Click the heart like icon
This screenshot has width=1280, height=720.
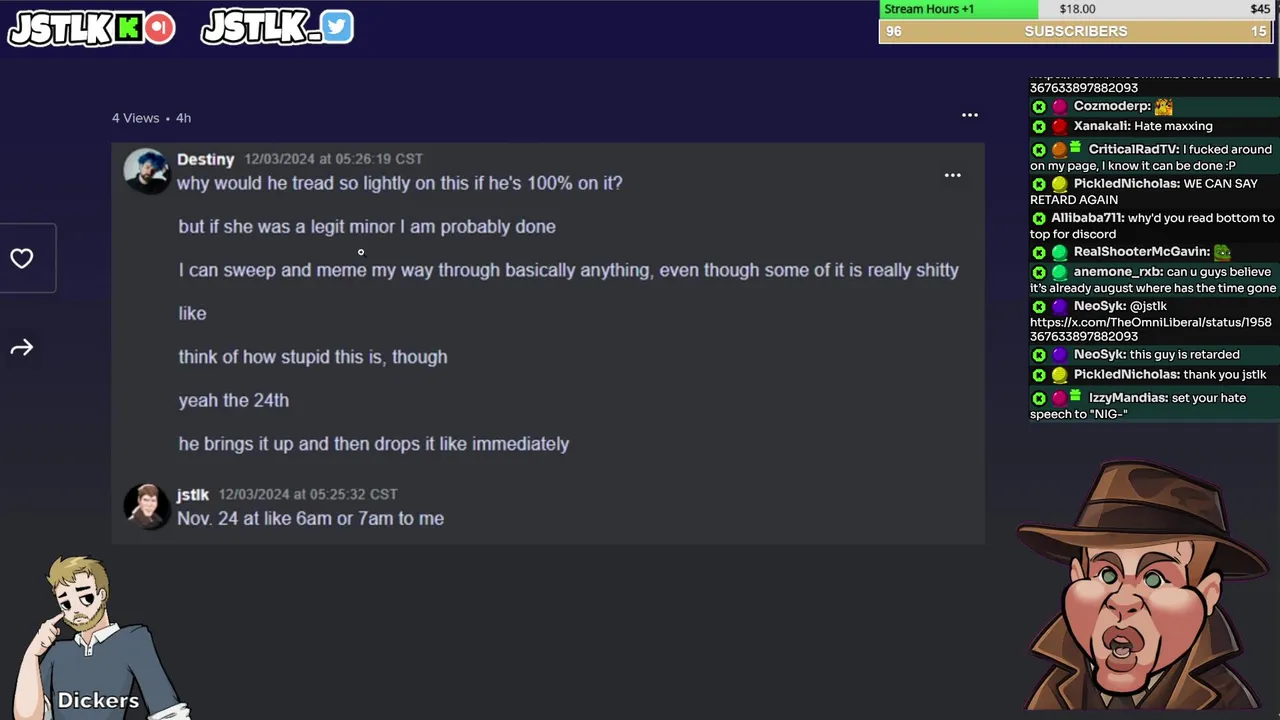22,259
